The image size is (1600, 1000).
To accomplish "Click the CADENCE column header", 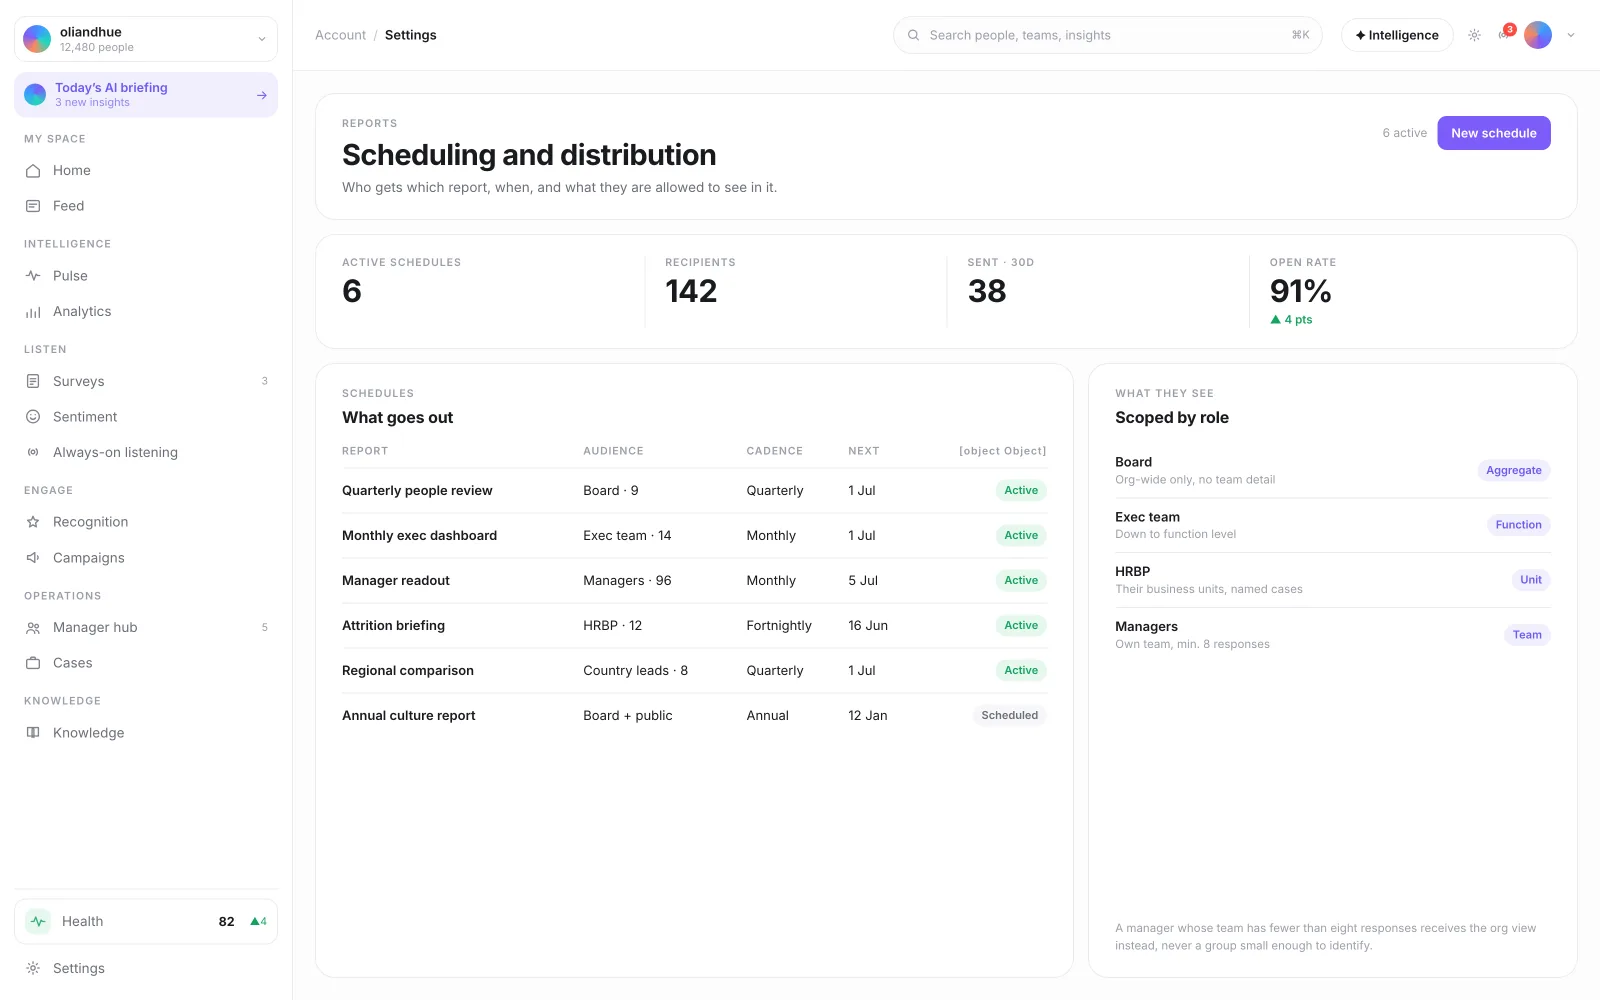I will tap(774, 451).
